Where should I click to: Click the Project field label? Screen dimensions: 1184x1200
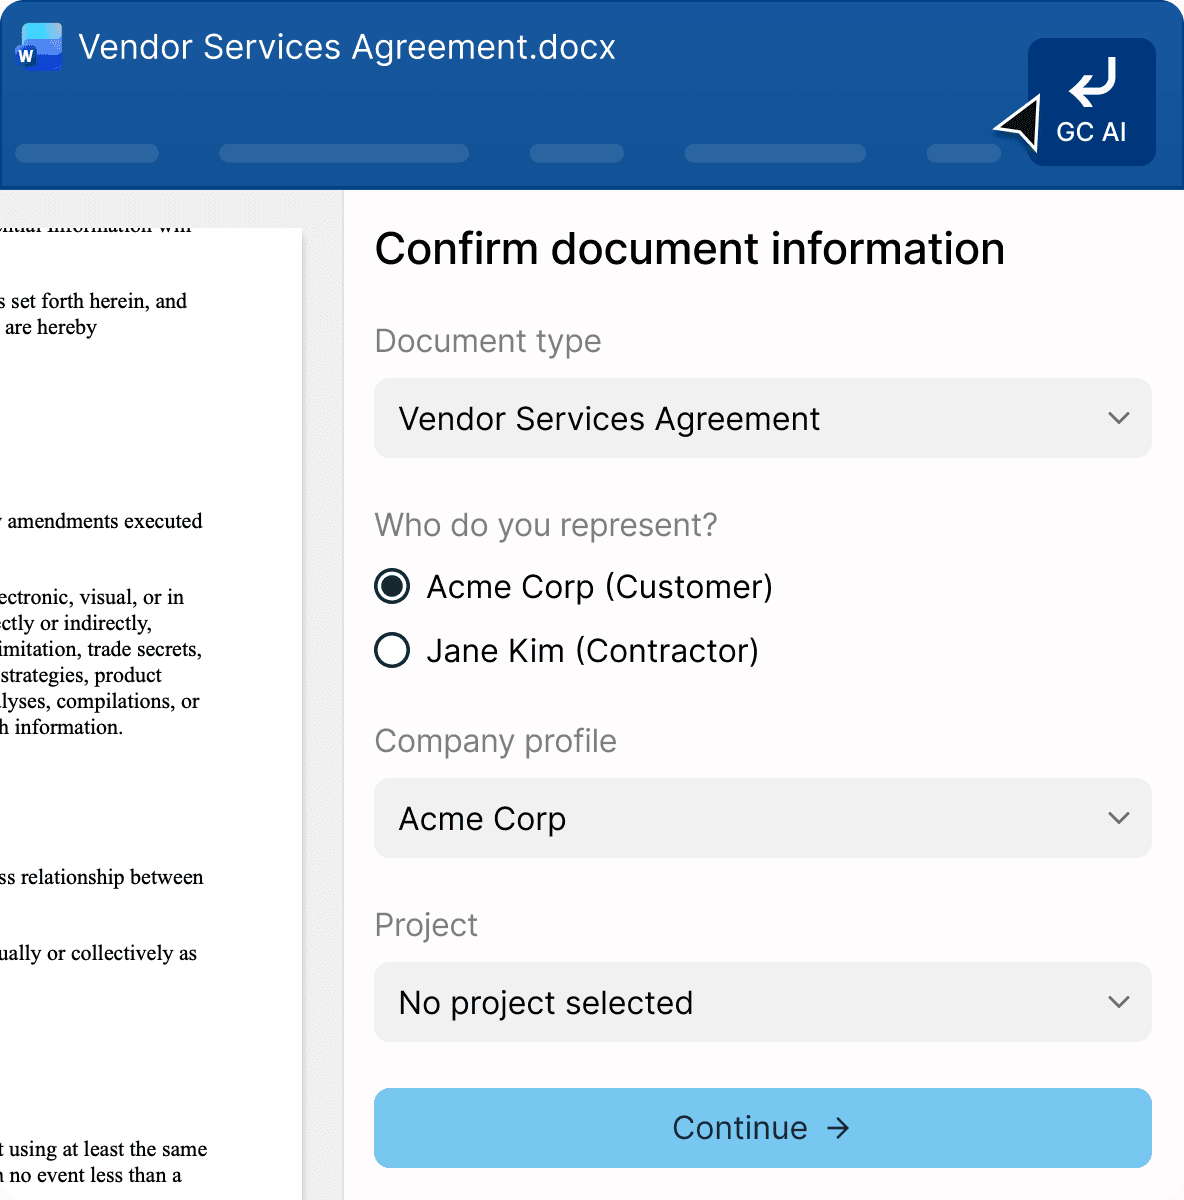[426, 925]
